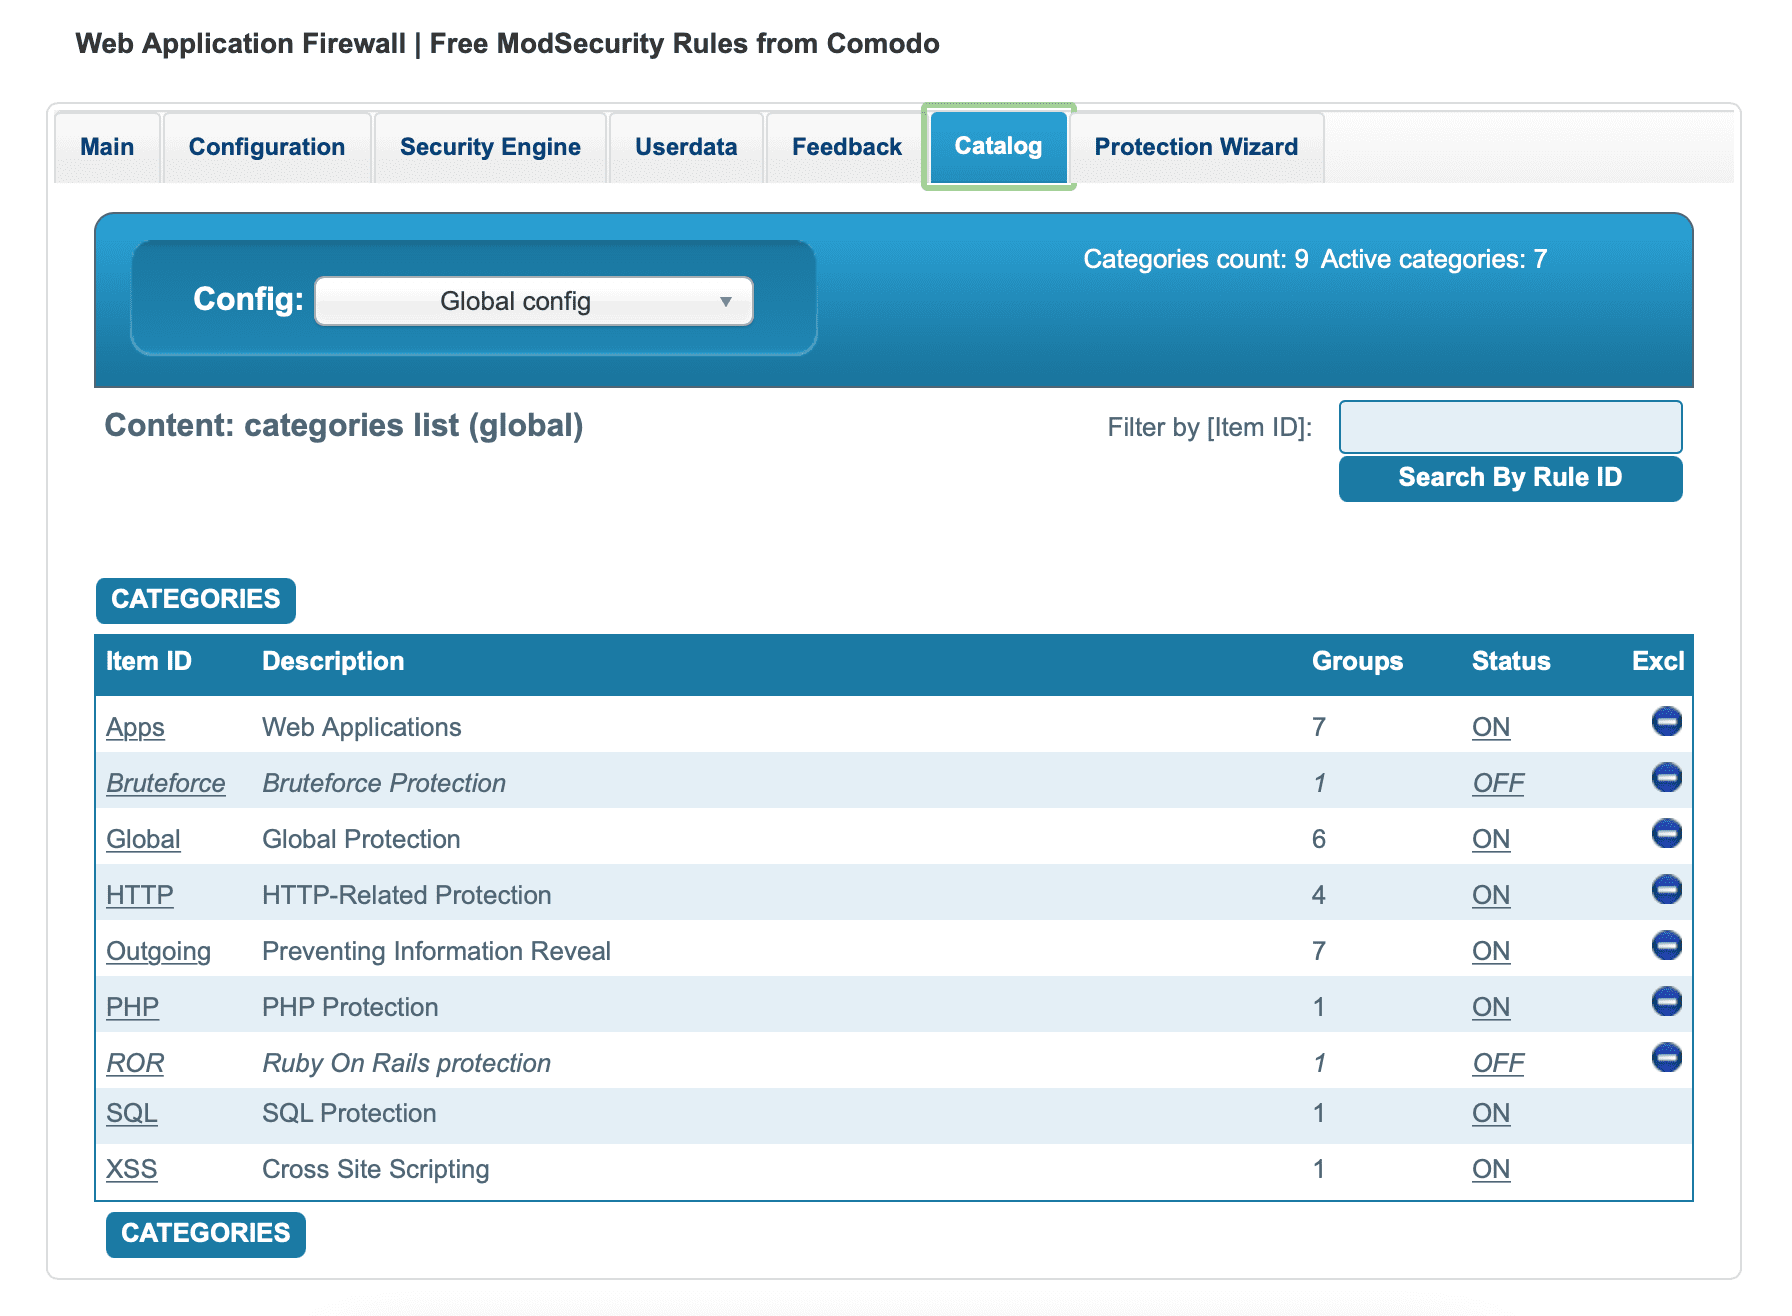1792x1316 pixels.
Task: Click the top CATEGORIES breadcrumb button
Action: coord(196,600)
